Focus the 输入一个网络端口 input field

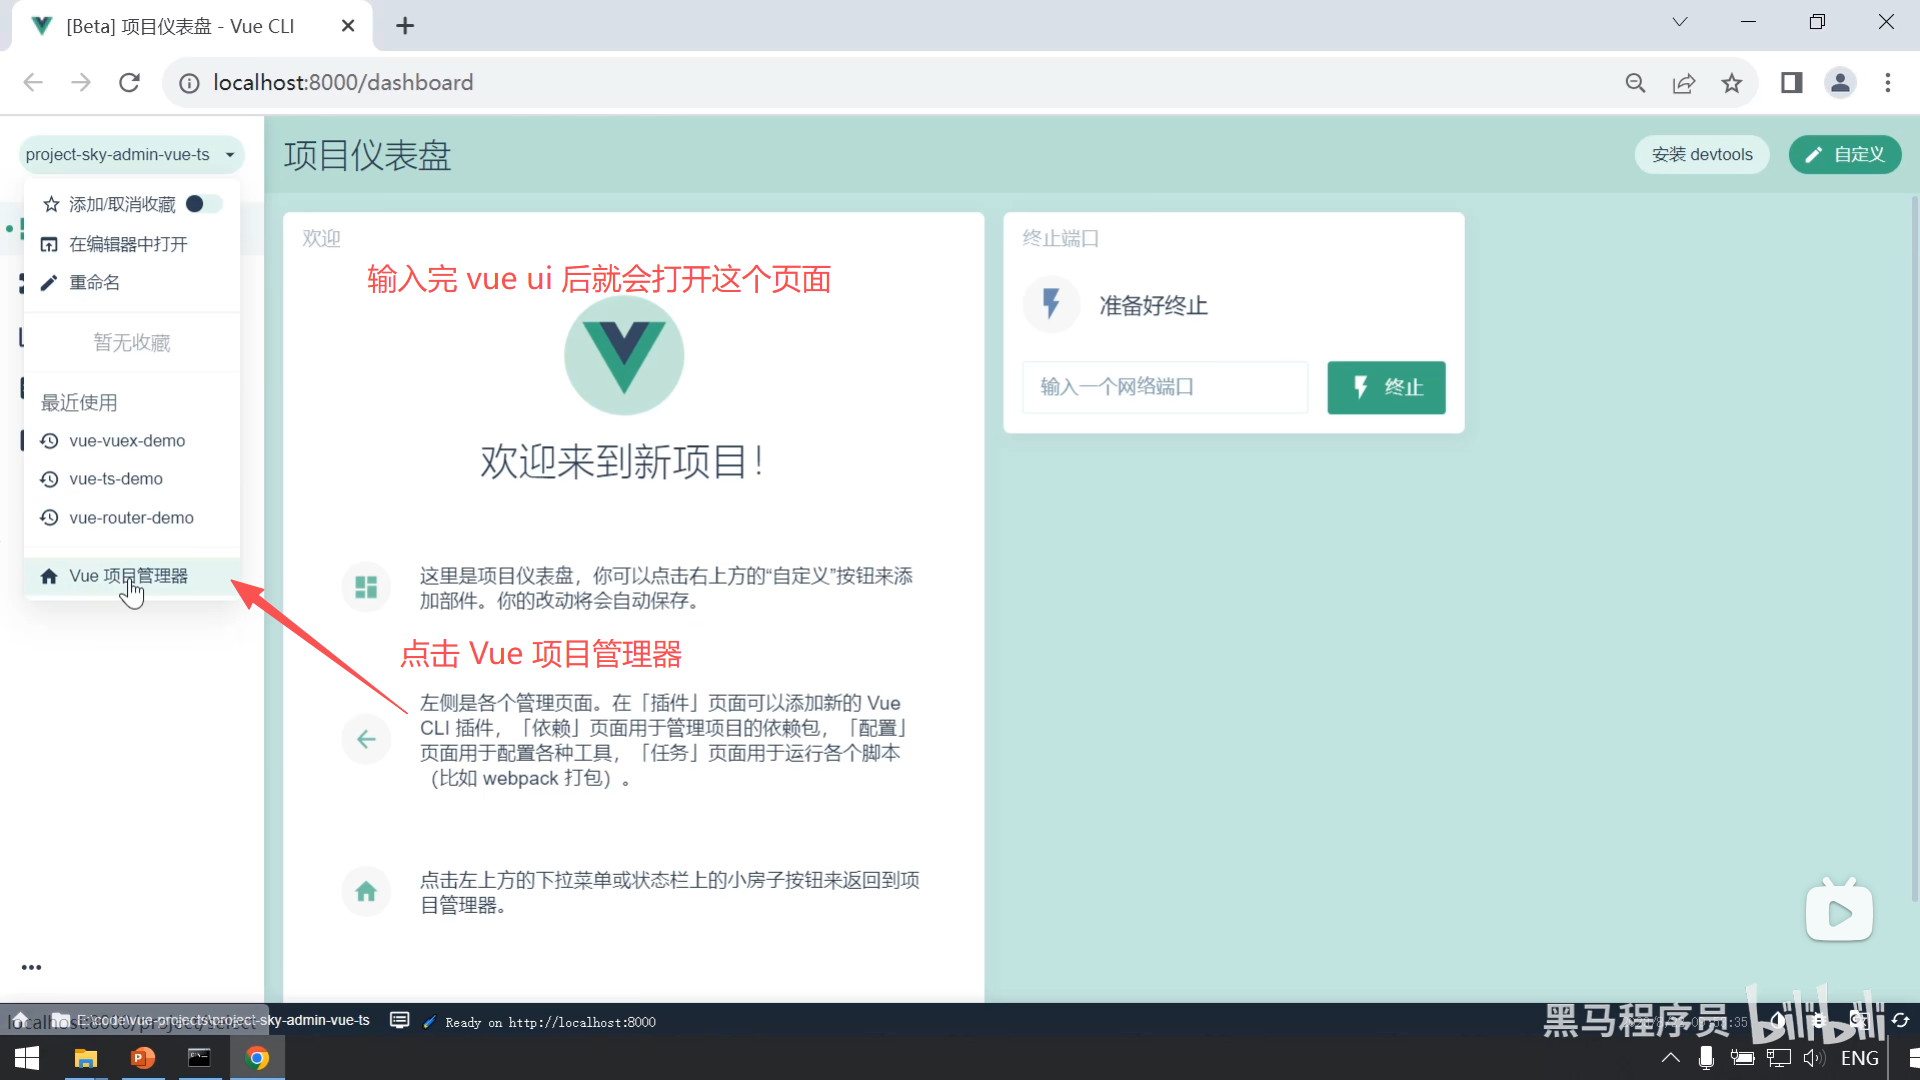point(1165,387)
